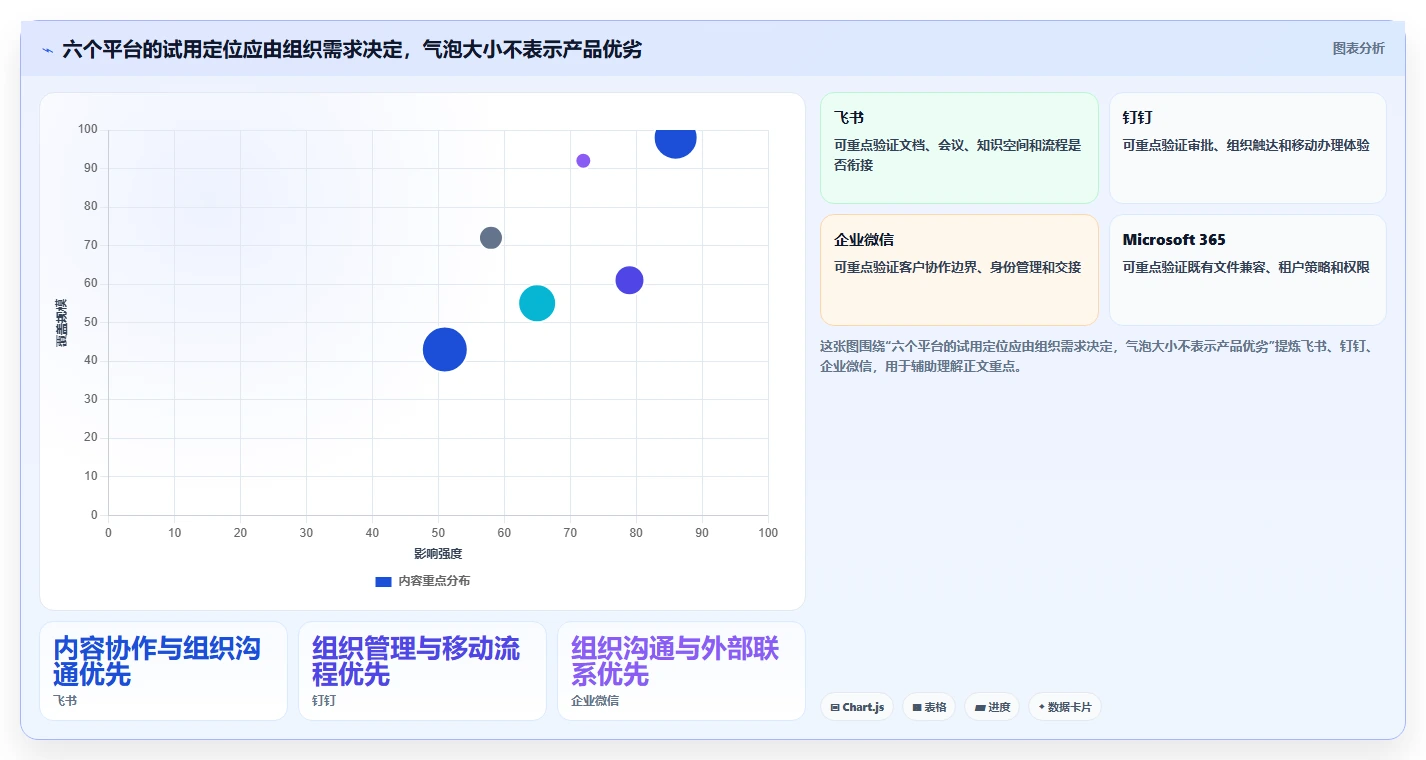
Task: Click the legend text '内容重点分布'
Action: (434, 581)
